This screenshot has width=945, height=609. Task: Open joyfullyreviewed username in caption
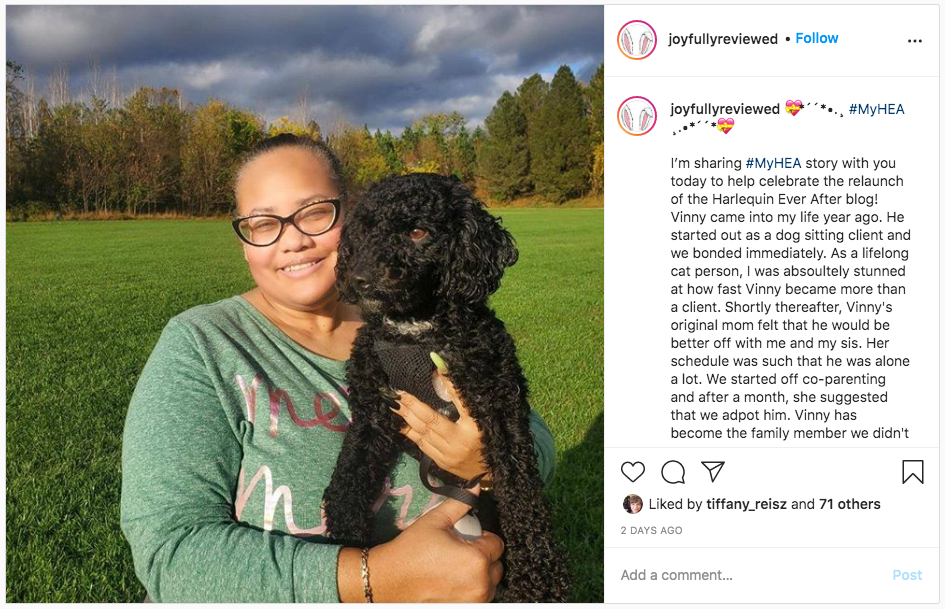coord(725,109)
